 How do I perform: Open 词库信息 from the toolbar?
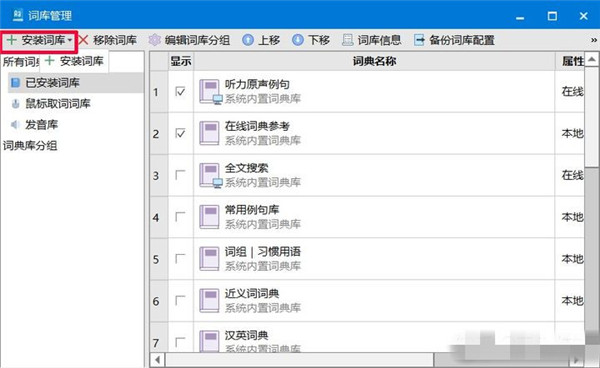372,40
